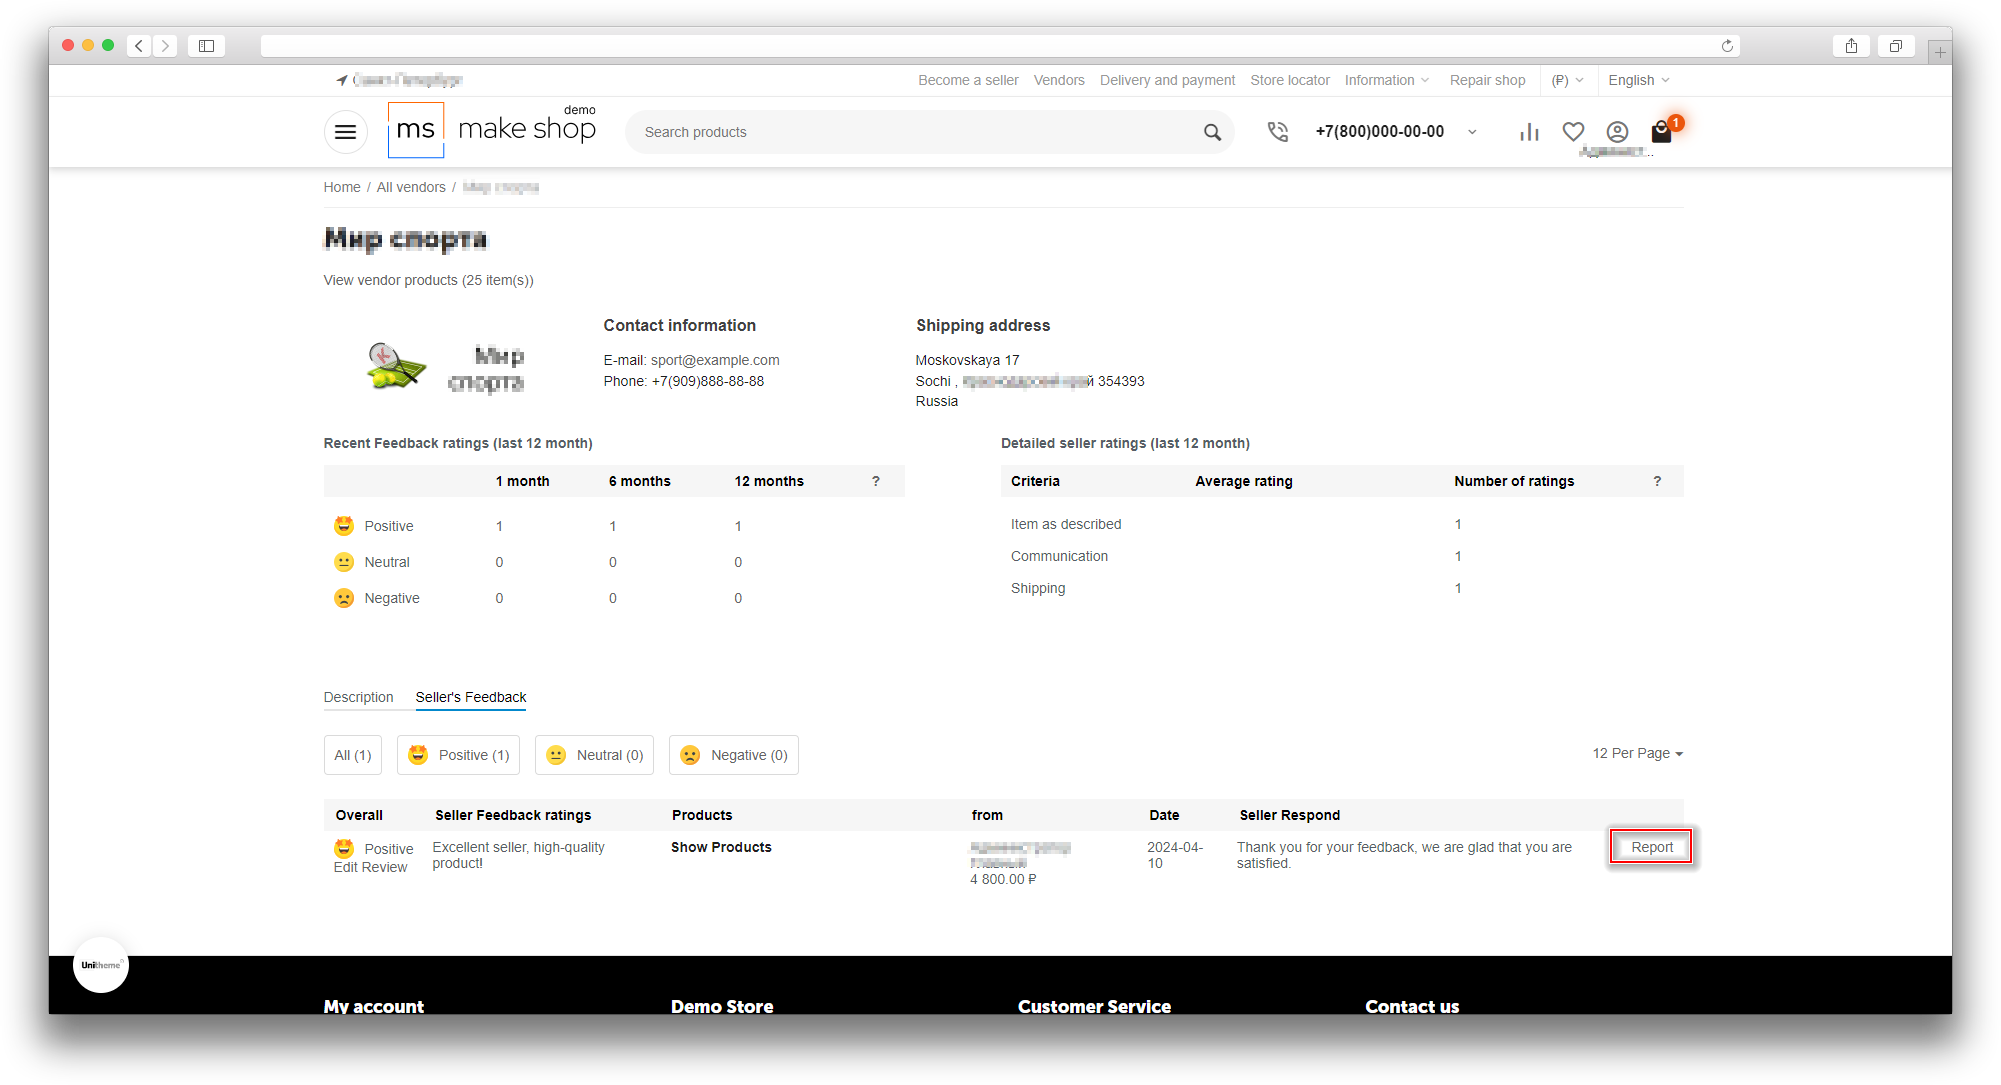Viewport: 2001px width, 1085px height.
Task: Click the Report button
Action: click(1651, 847)
